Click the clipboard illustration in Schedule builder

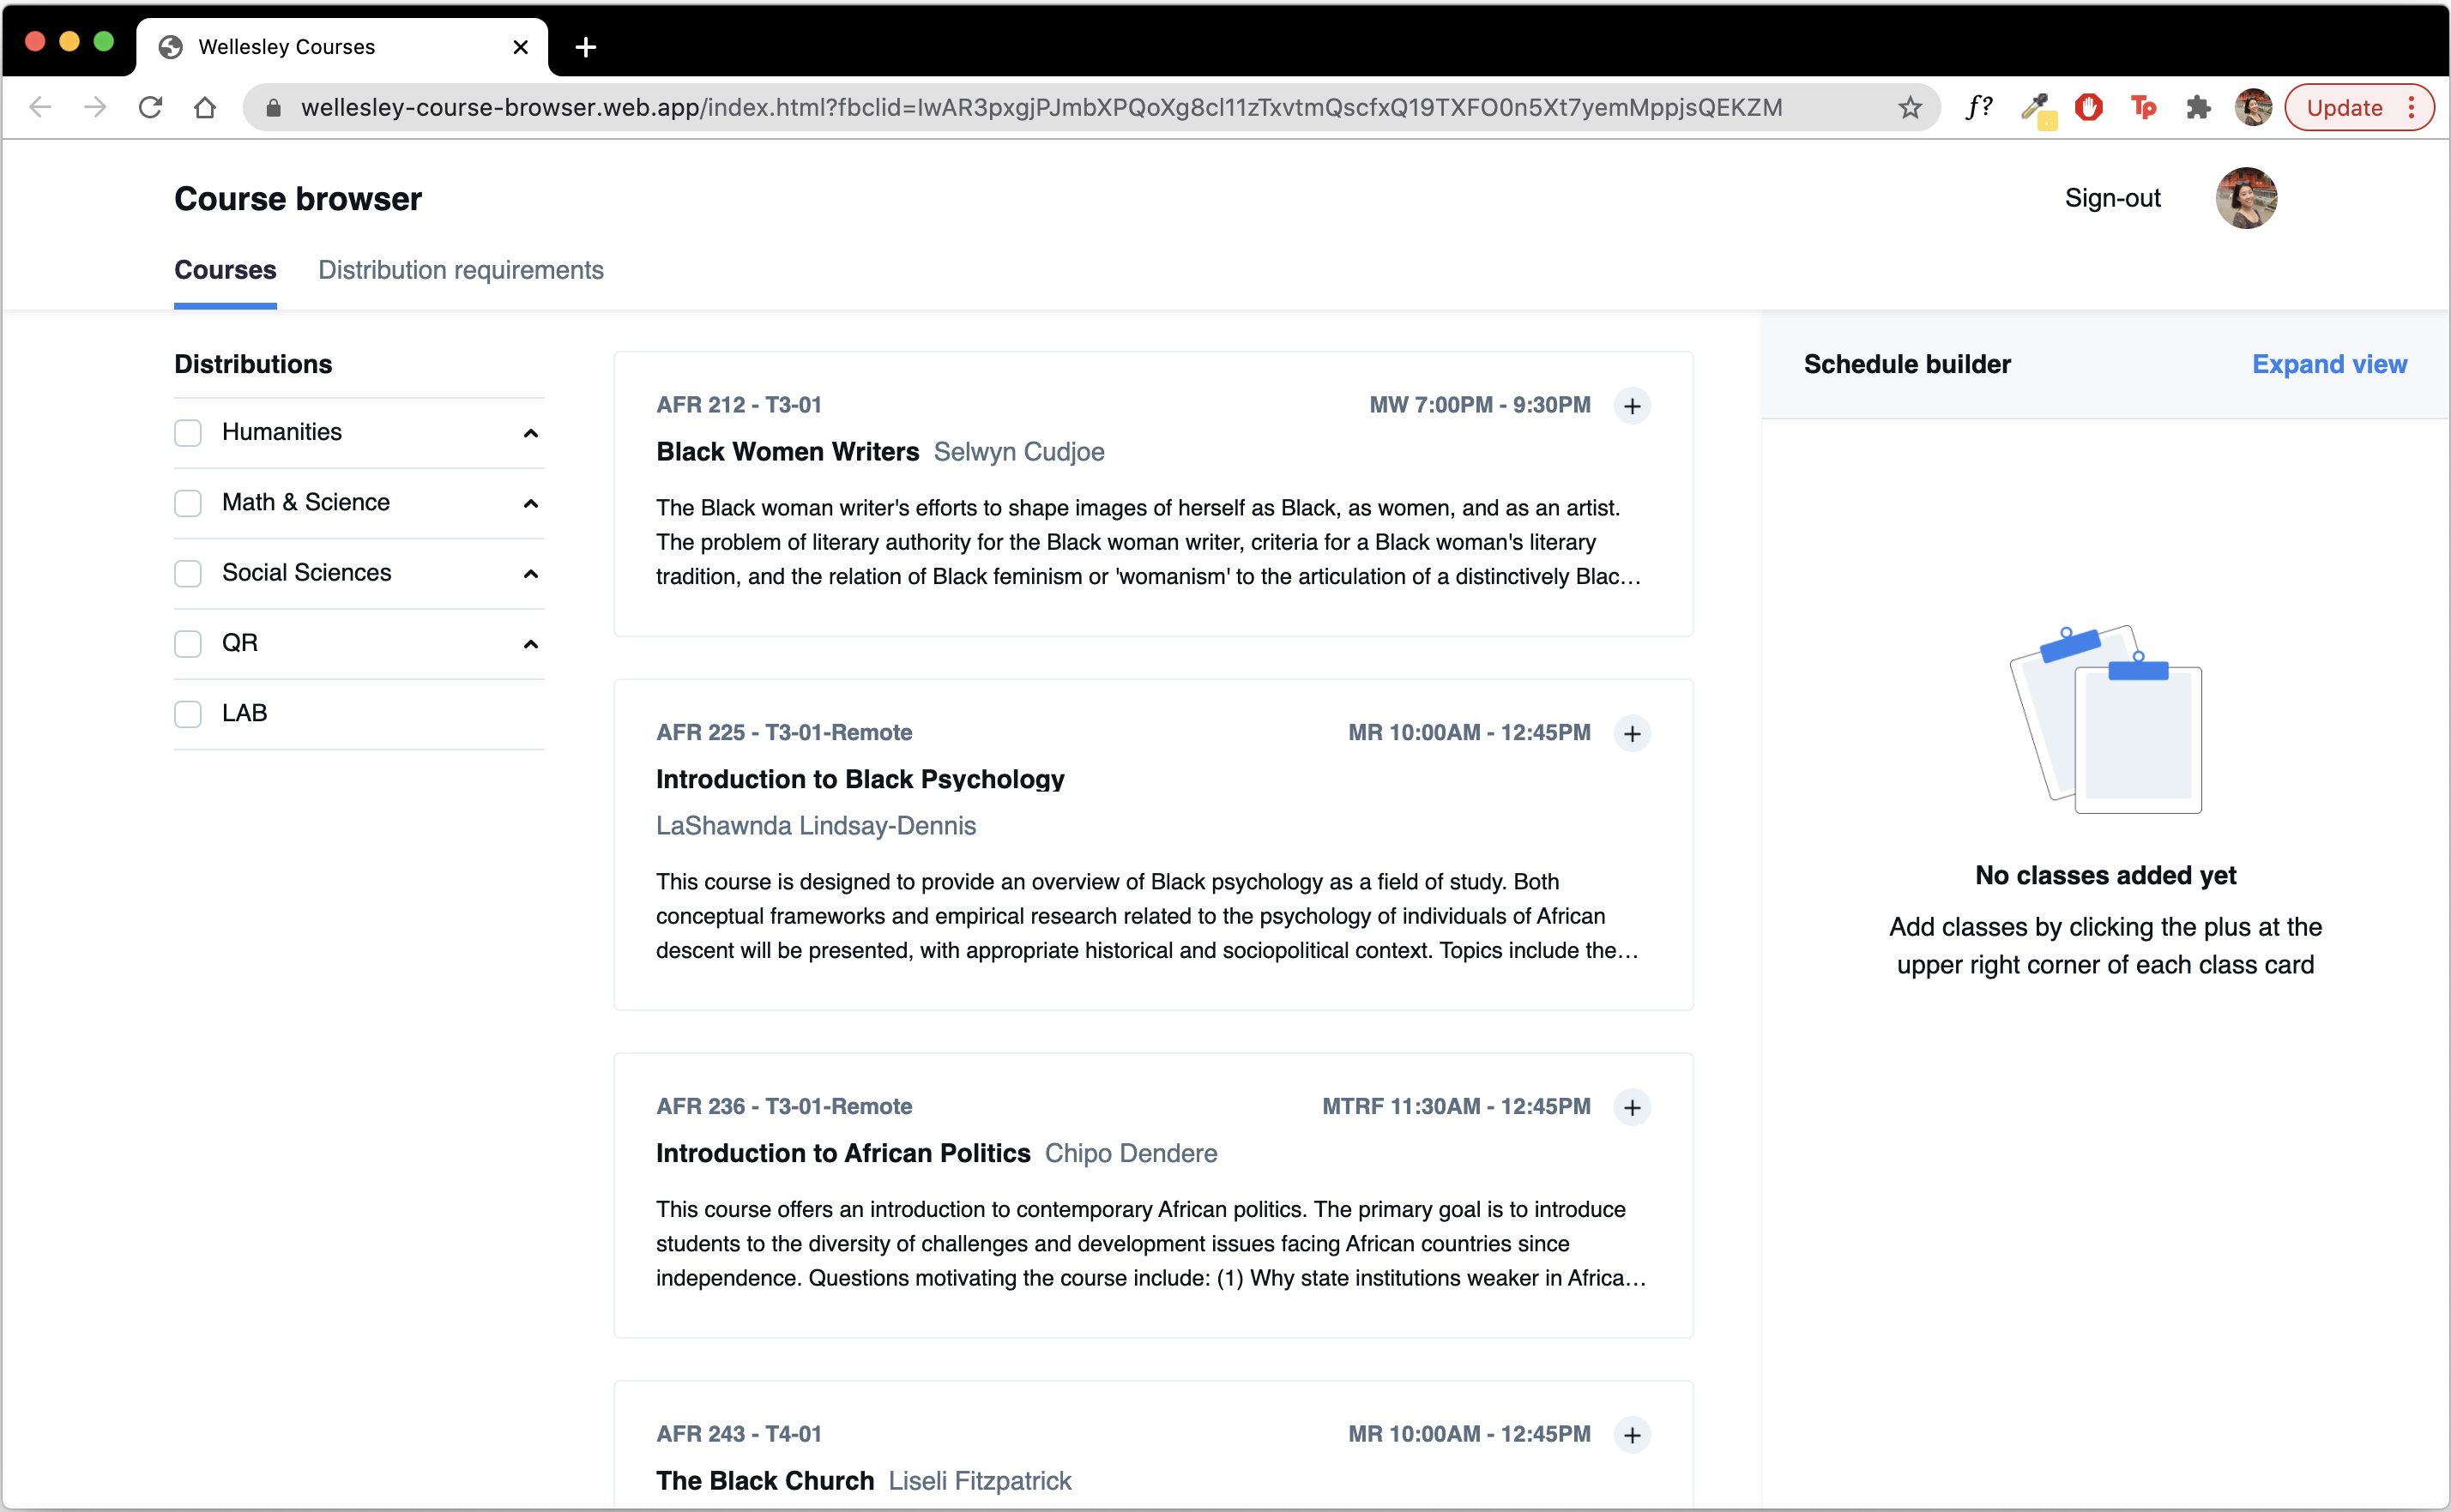click(x=2104, y=719)
